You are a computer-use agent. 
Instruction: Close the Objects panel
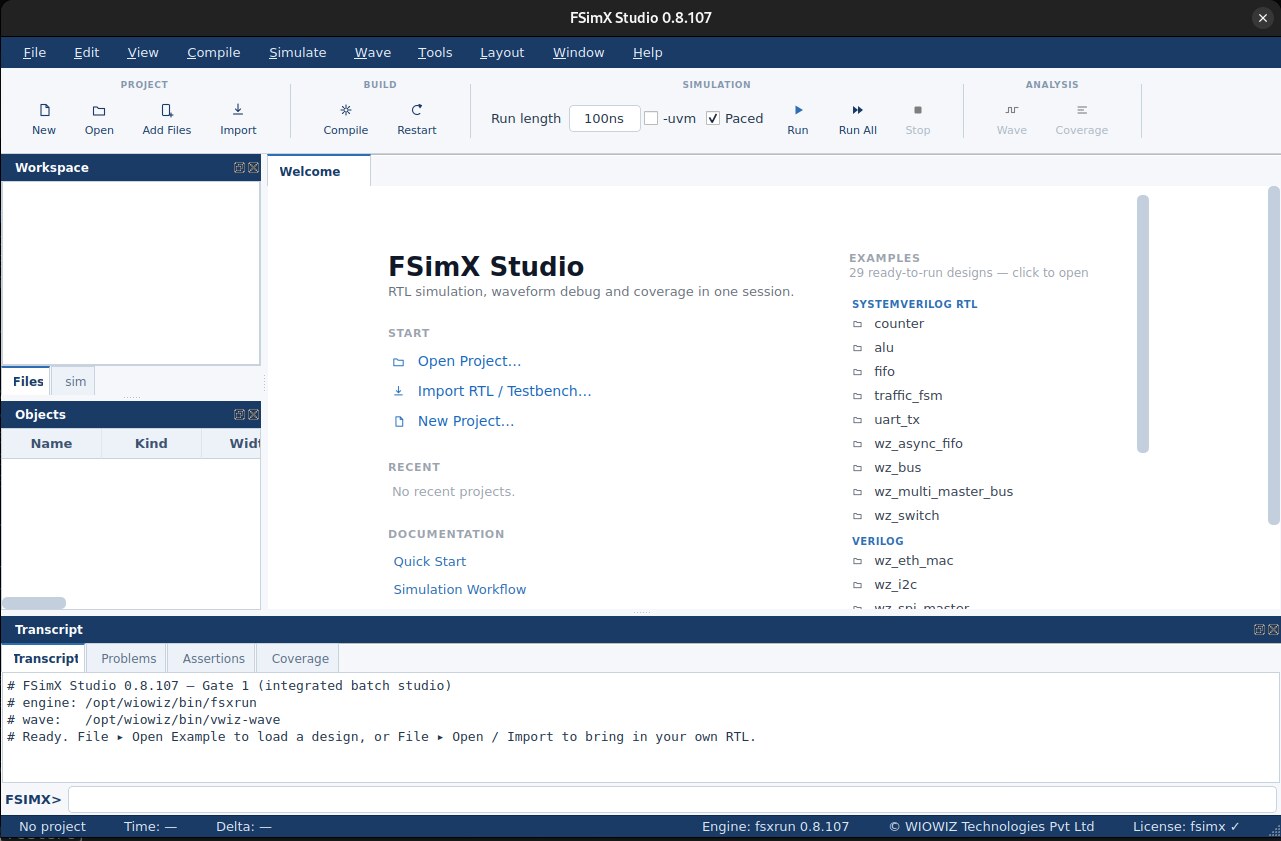tap(253, 414)
